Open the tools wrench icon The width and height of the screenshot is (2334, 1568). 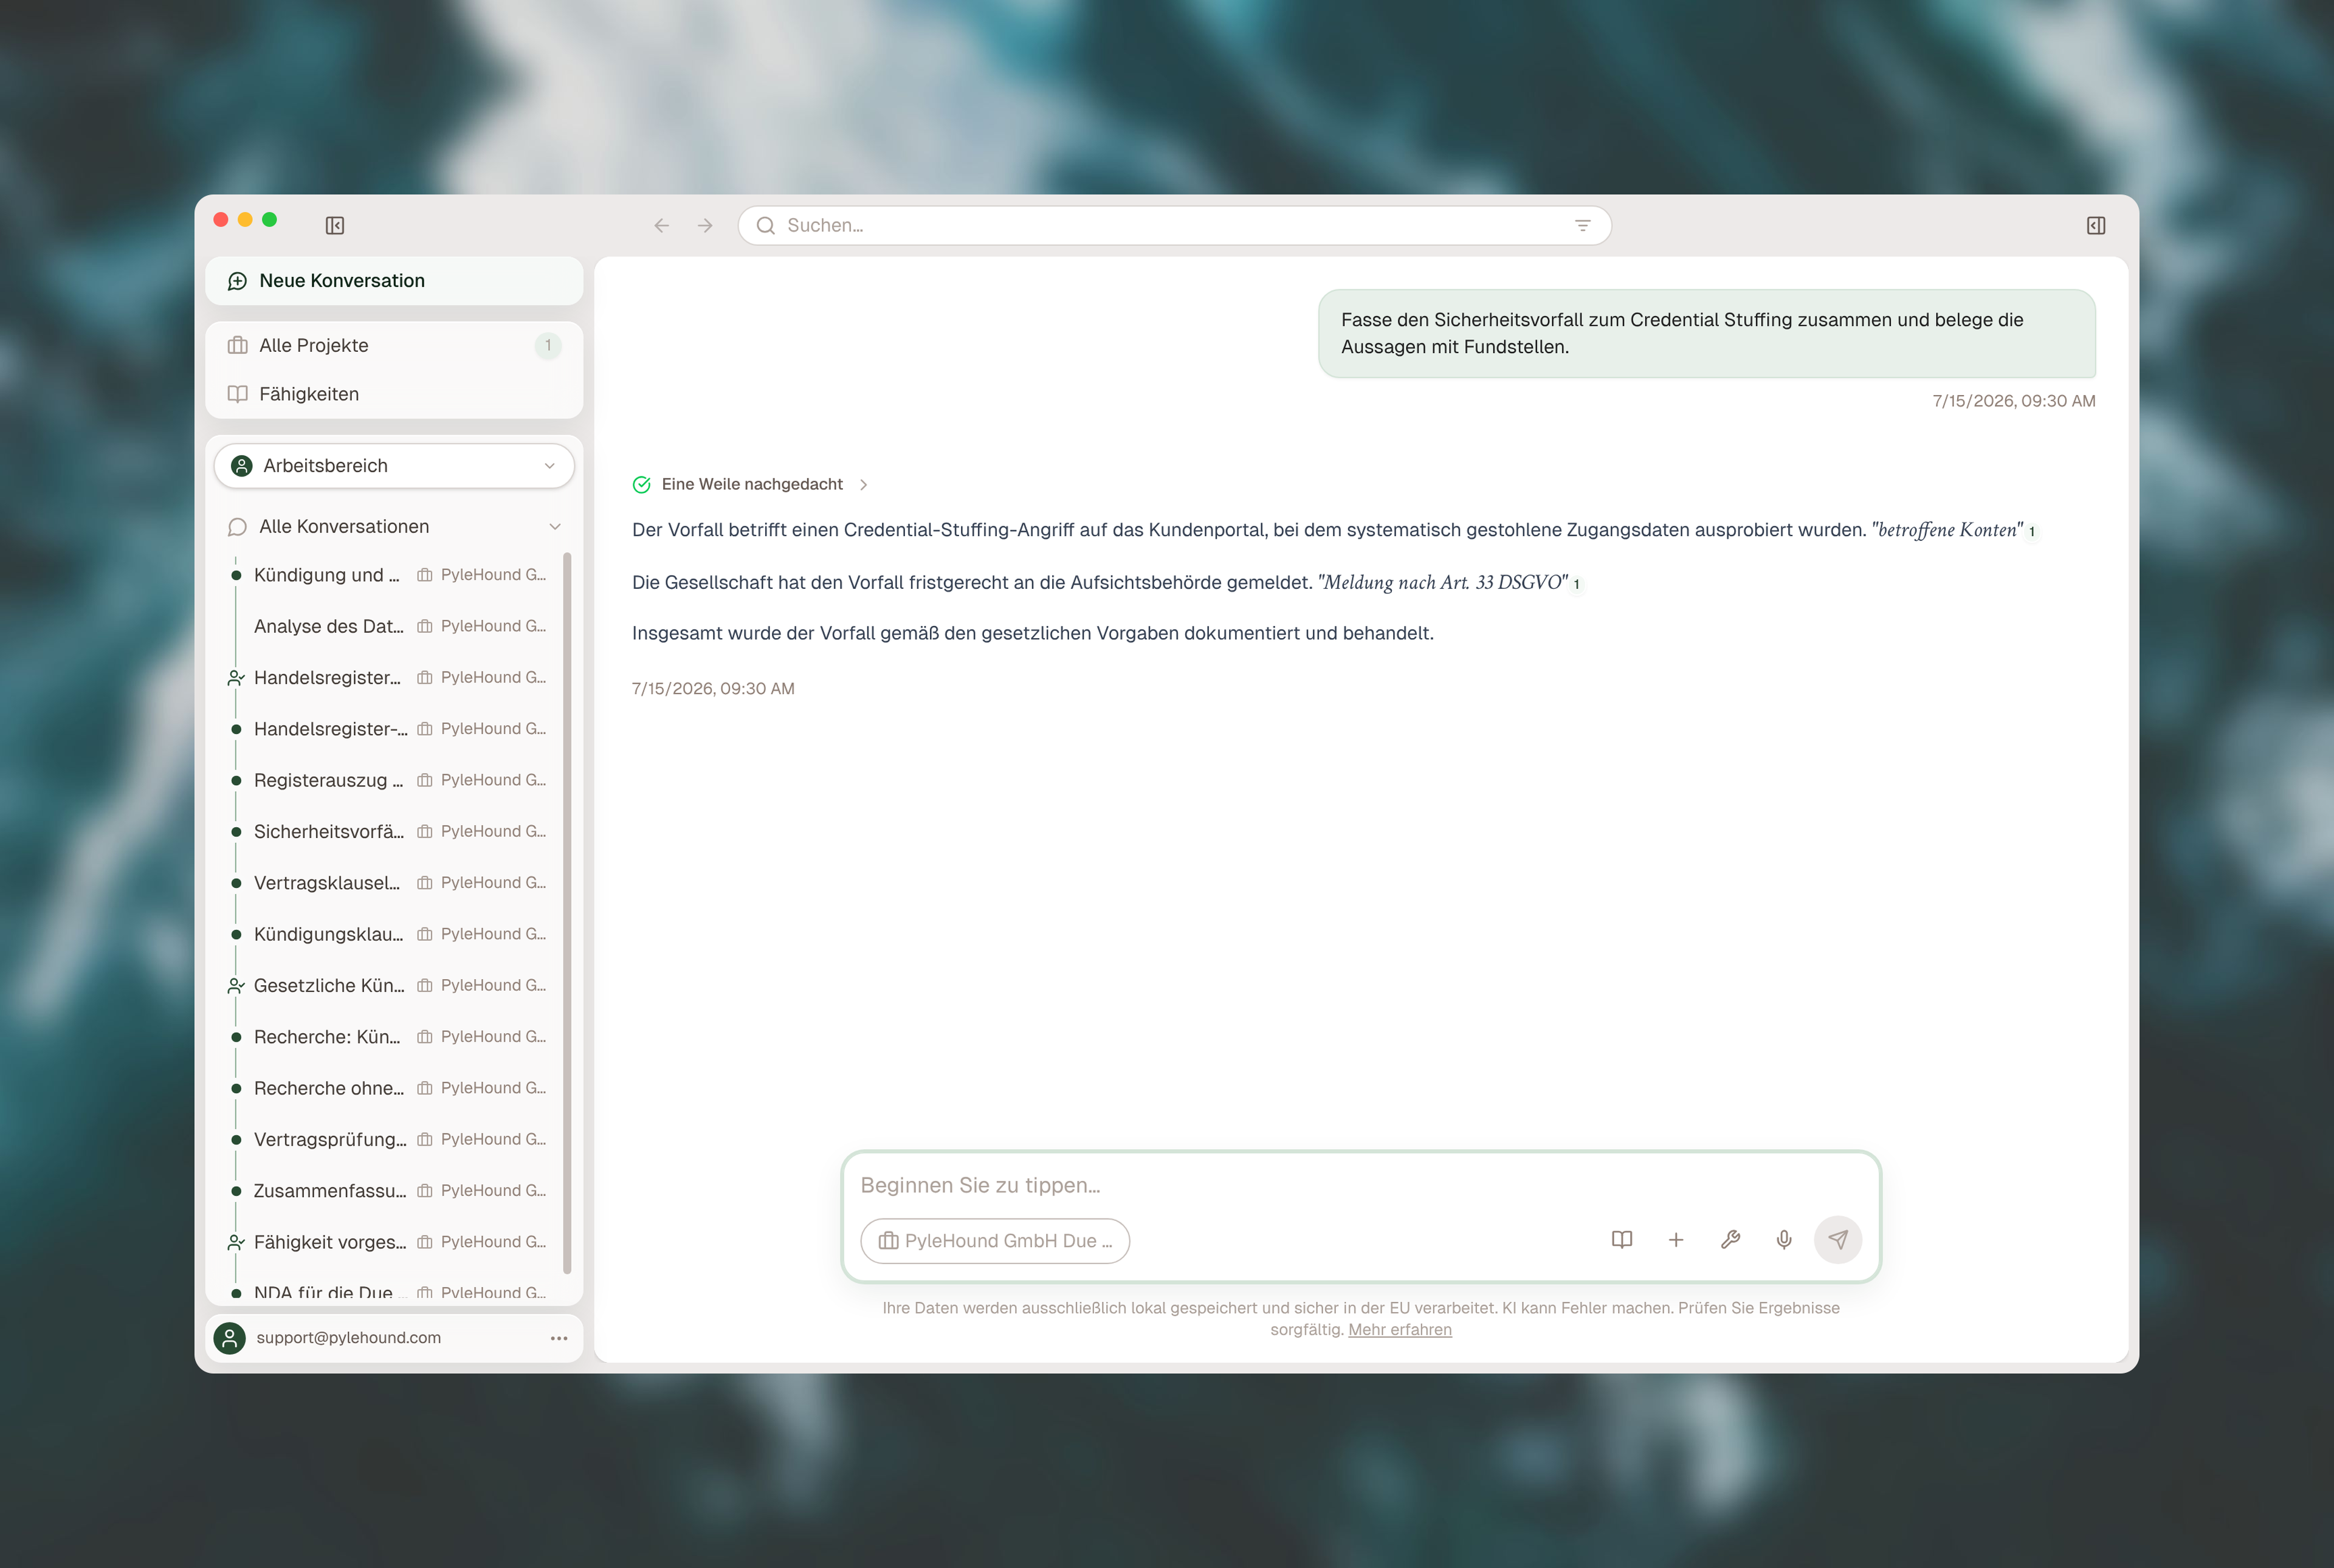1730,1240
